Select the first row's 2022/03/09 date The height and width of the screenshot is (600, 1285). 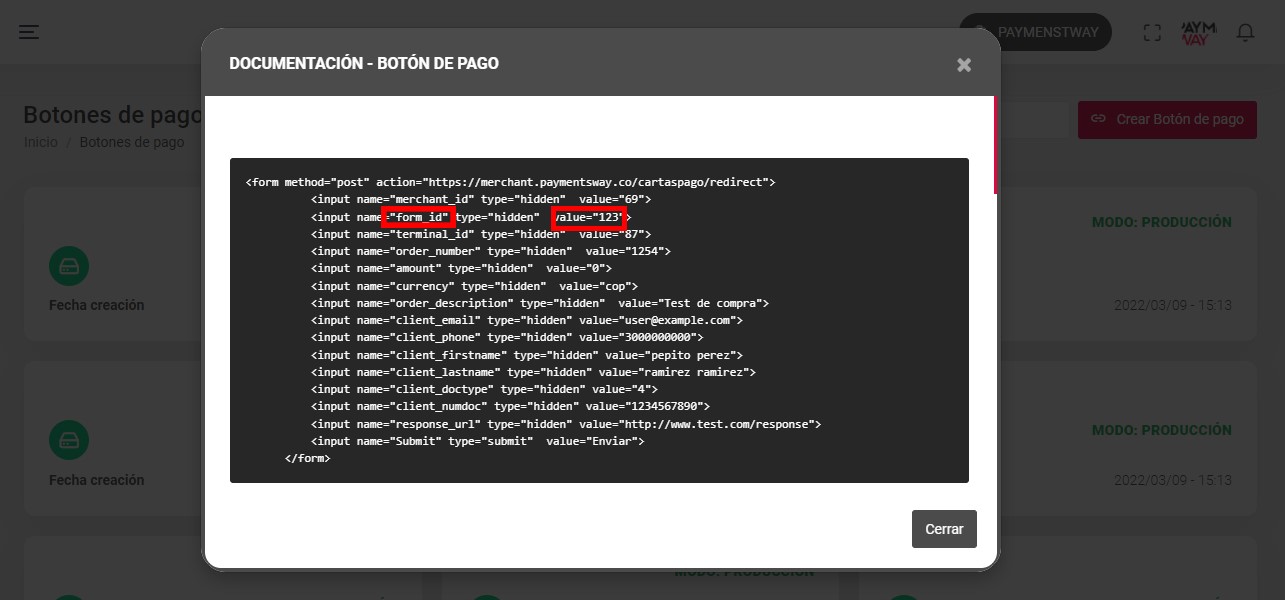tap(1172, 305)
